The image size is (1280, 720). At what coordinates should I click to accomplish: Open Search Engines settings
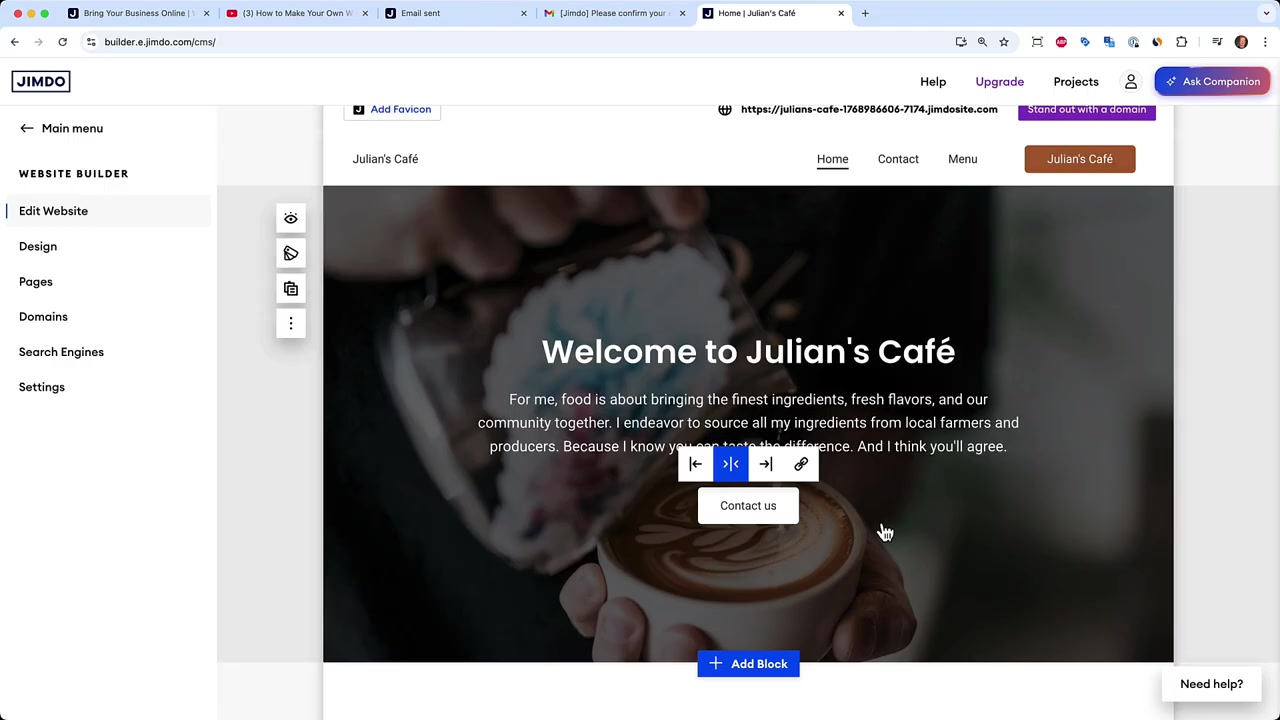[61, 352]
